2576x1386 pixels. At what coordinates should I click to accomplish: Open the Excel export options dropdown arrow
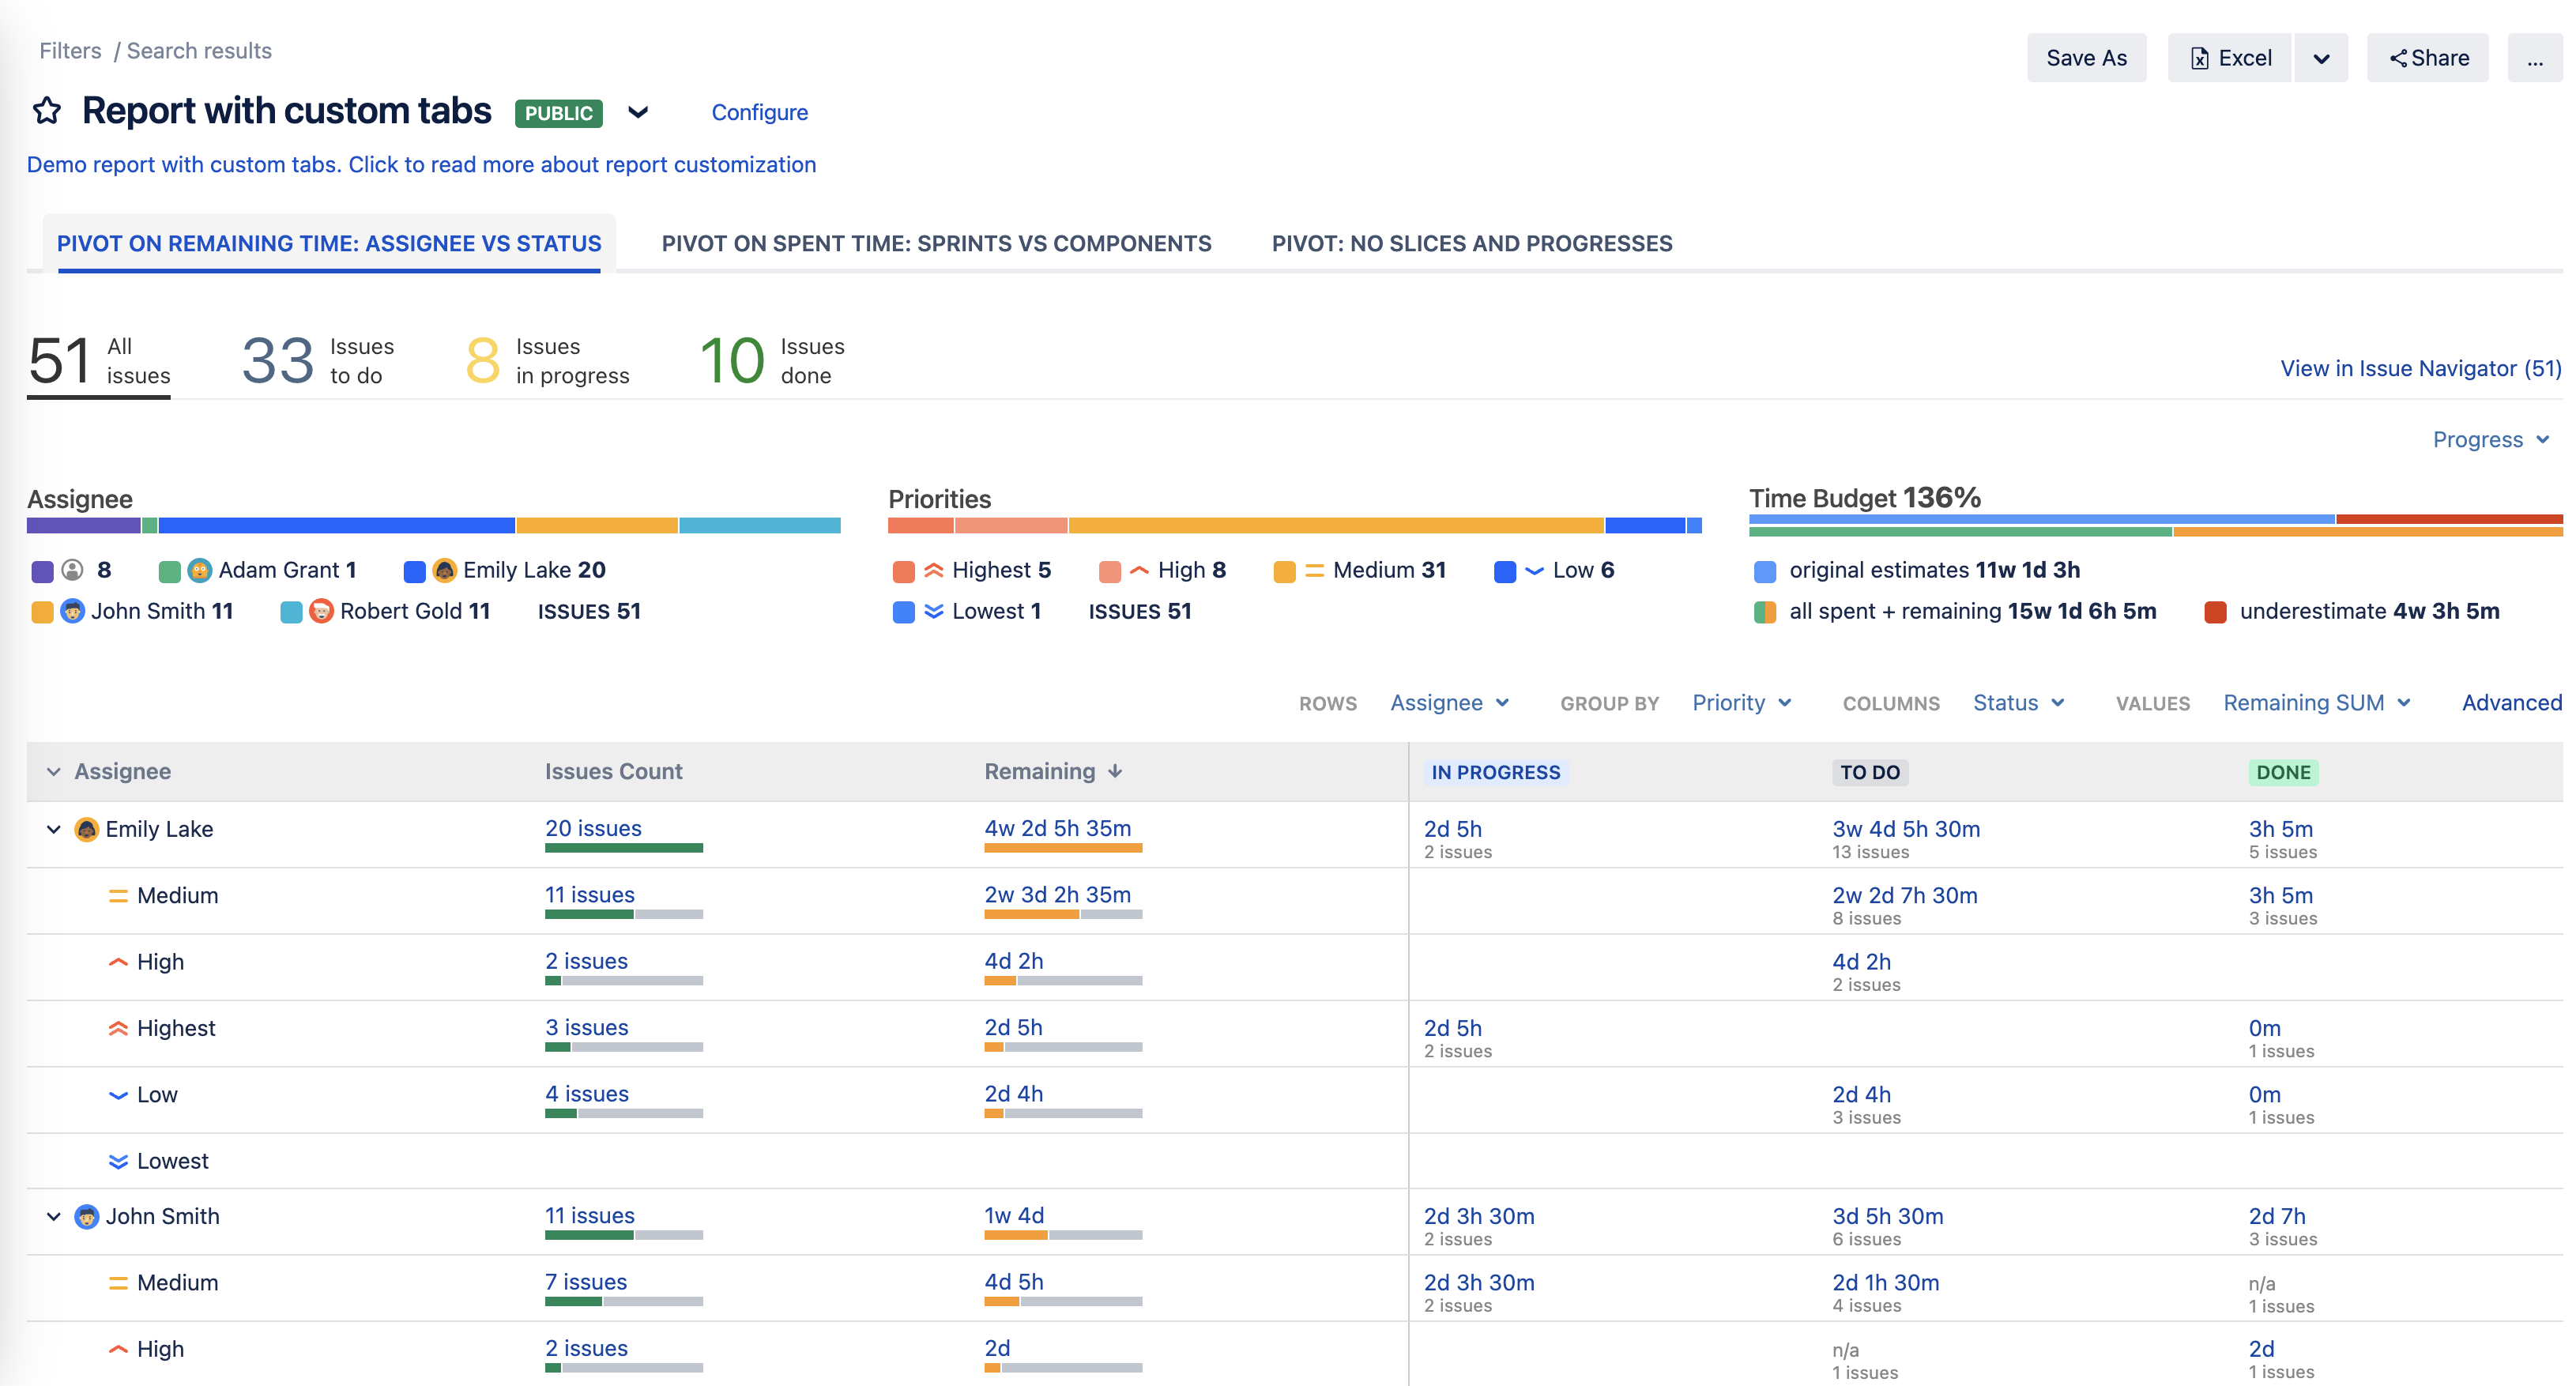(2321, 59)
